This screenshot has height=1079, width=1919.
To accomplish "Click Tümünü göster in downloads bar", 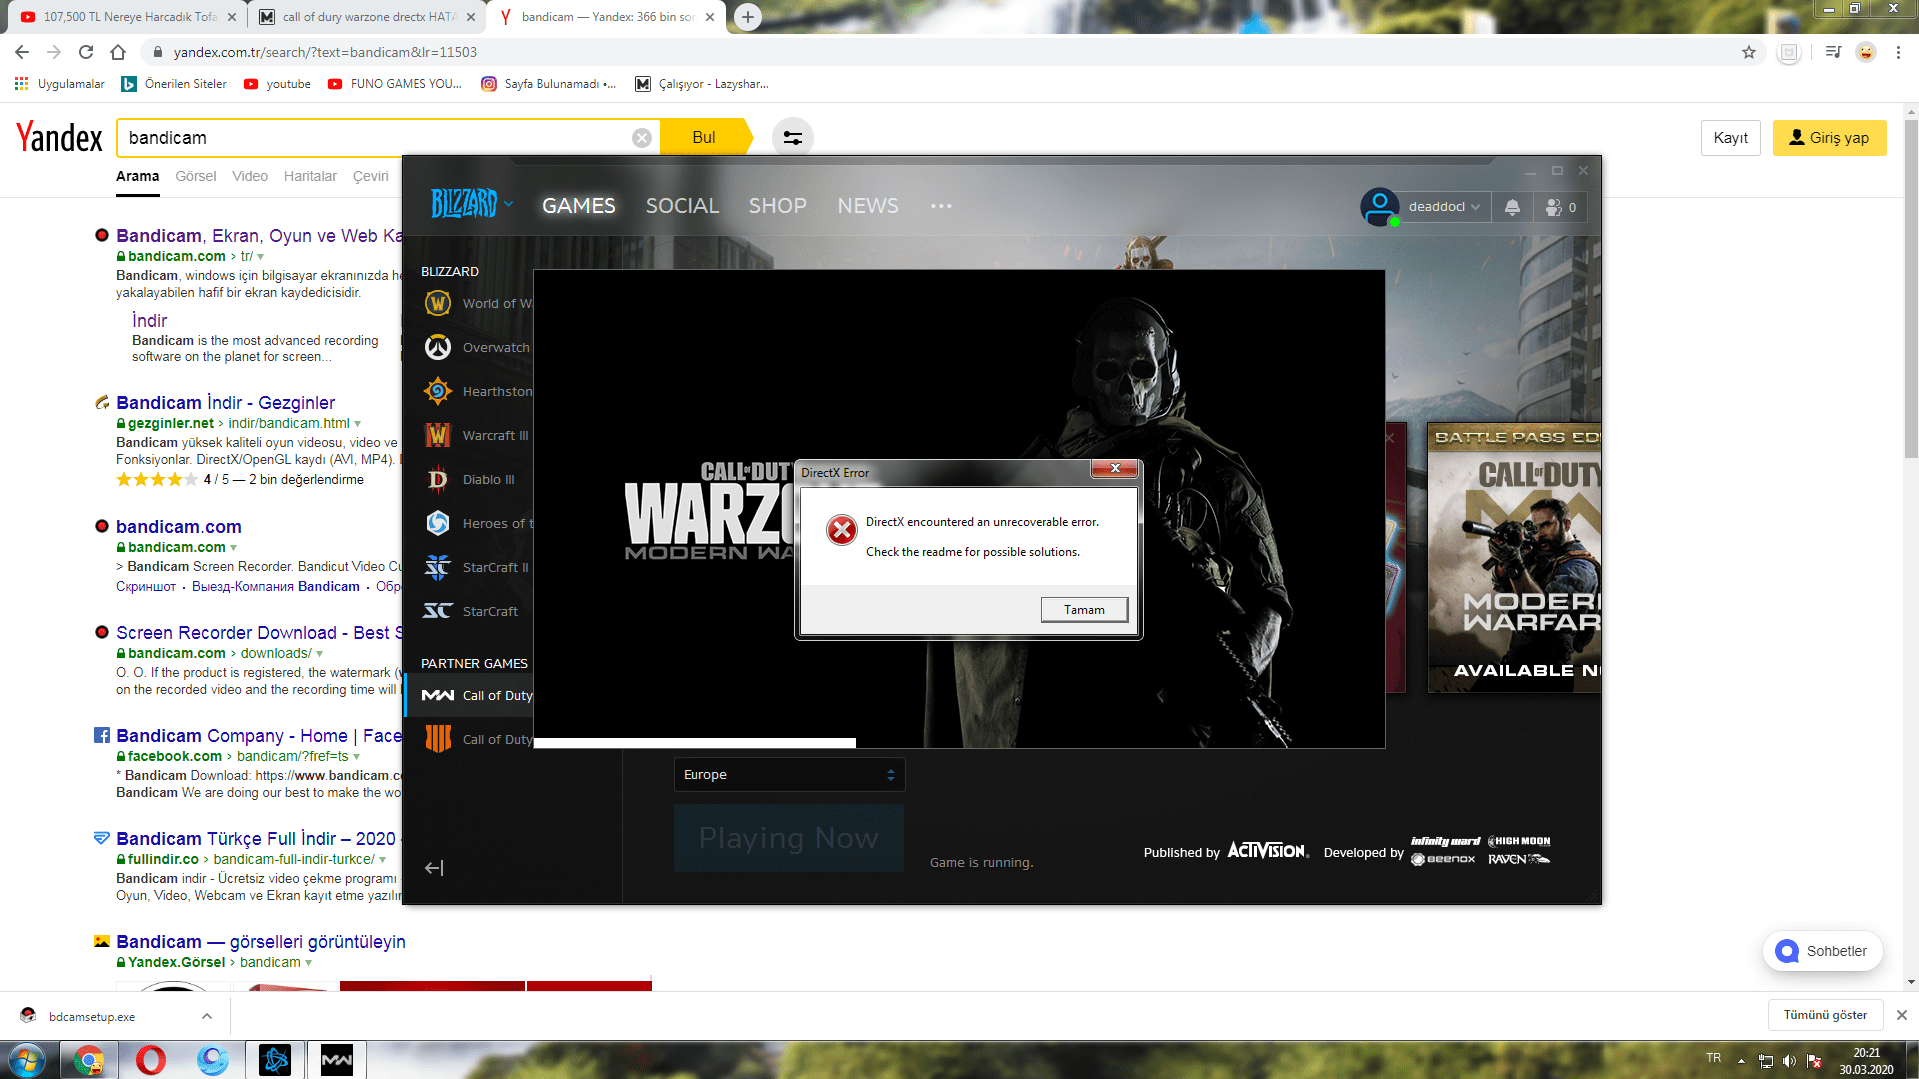I will tap(1825, 1015).
